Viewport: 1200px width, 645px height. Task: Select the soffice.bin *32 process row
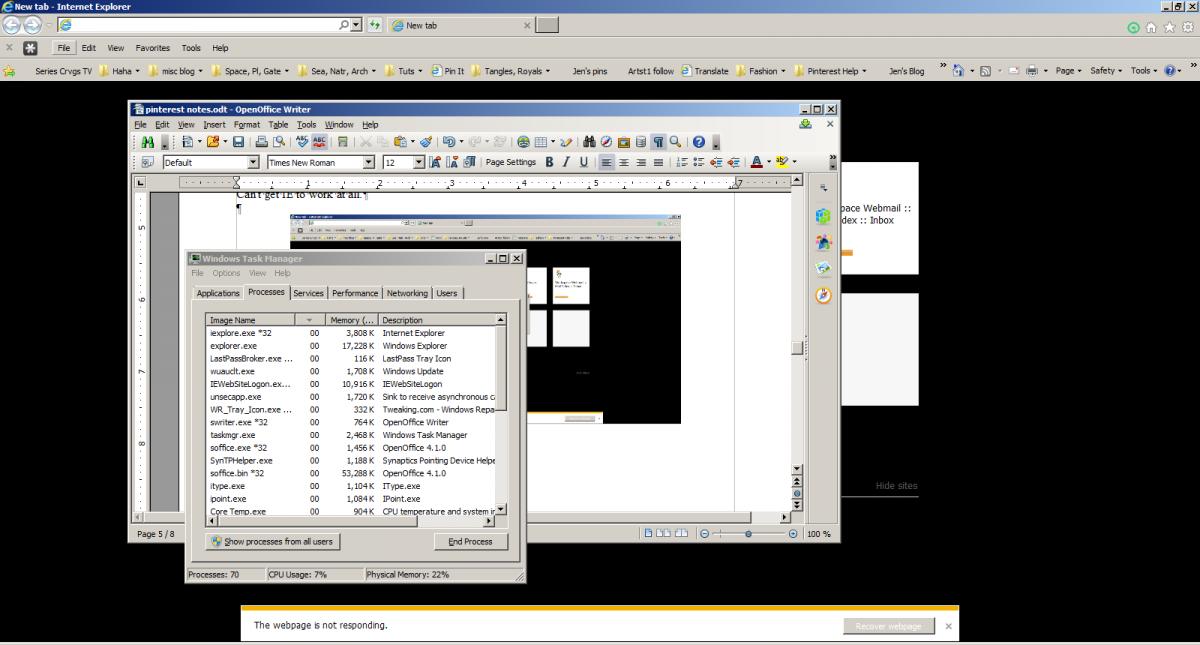[351, 473]
